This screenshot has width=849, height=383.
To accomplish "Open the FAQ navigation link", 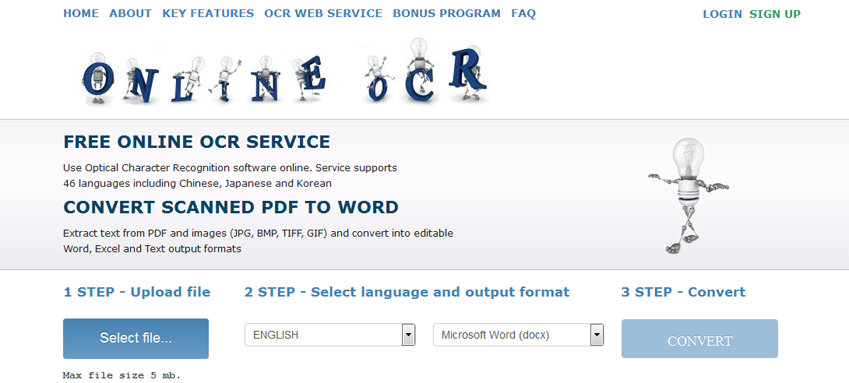I will (x=523, y=14).
